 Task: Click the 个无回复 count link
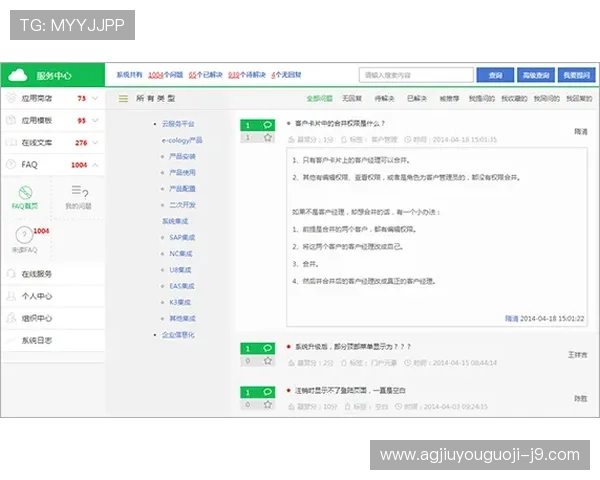pyautogui.click(x=286, y=75)
